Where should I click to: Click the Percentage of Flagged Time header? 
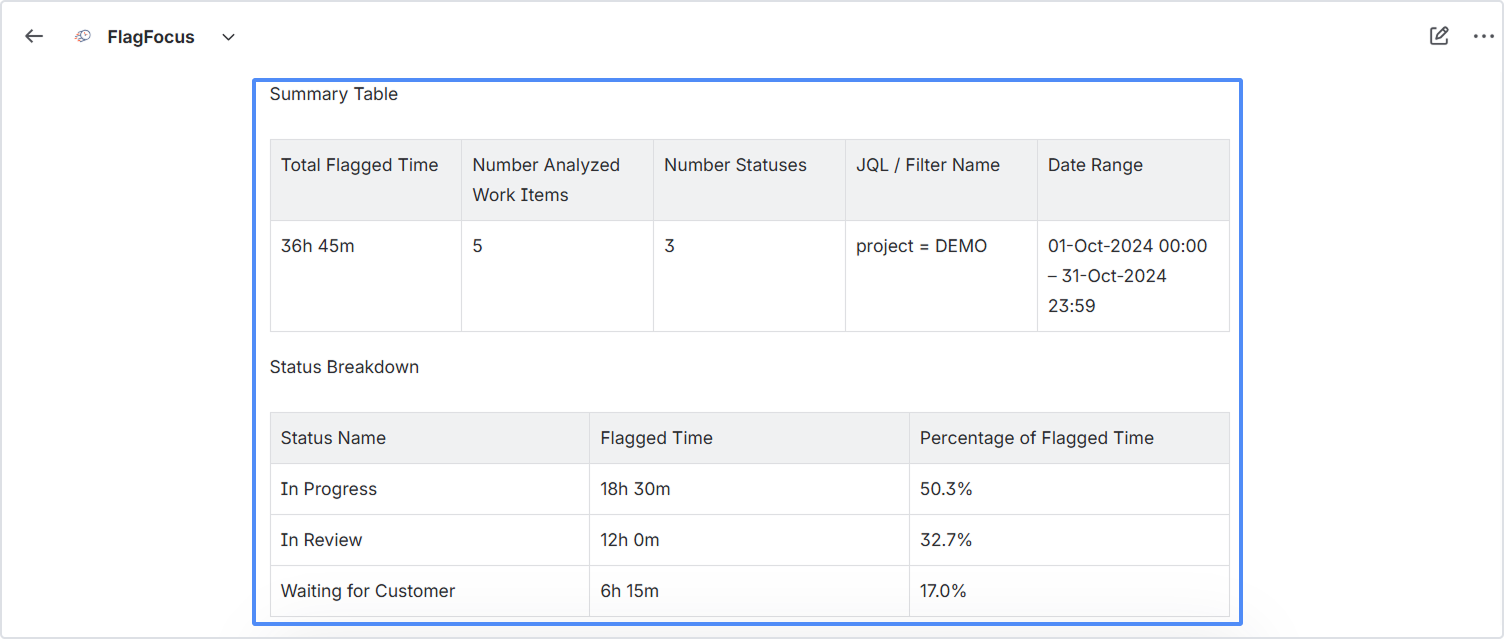(x=1069, y=438)
